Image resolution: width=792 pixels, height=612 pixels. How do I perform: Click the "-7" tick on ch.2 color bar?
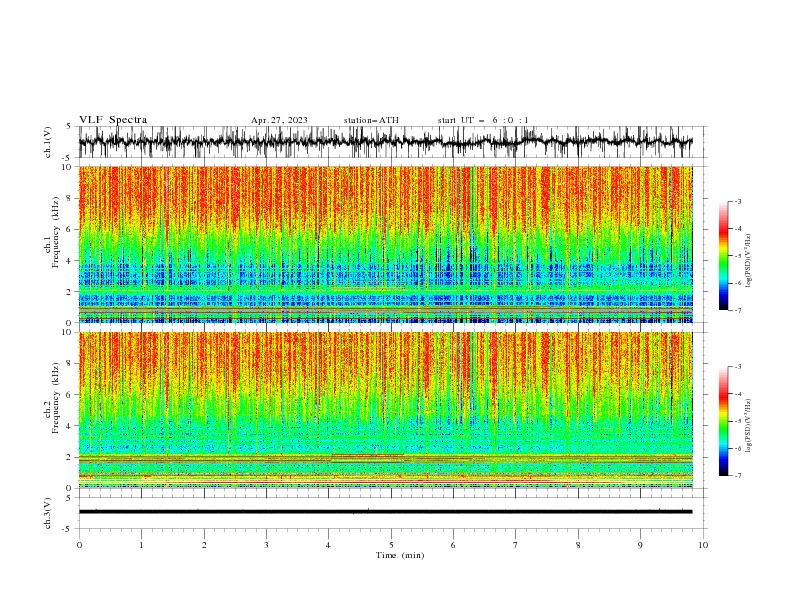tap(737, 476)
